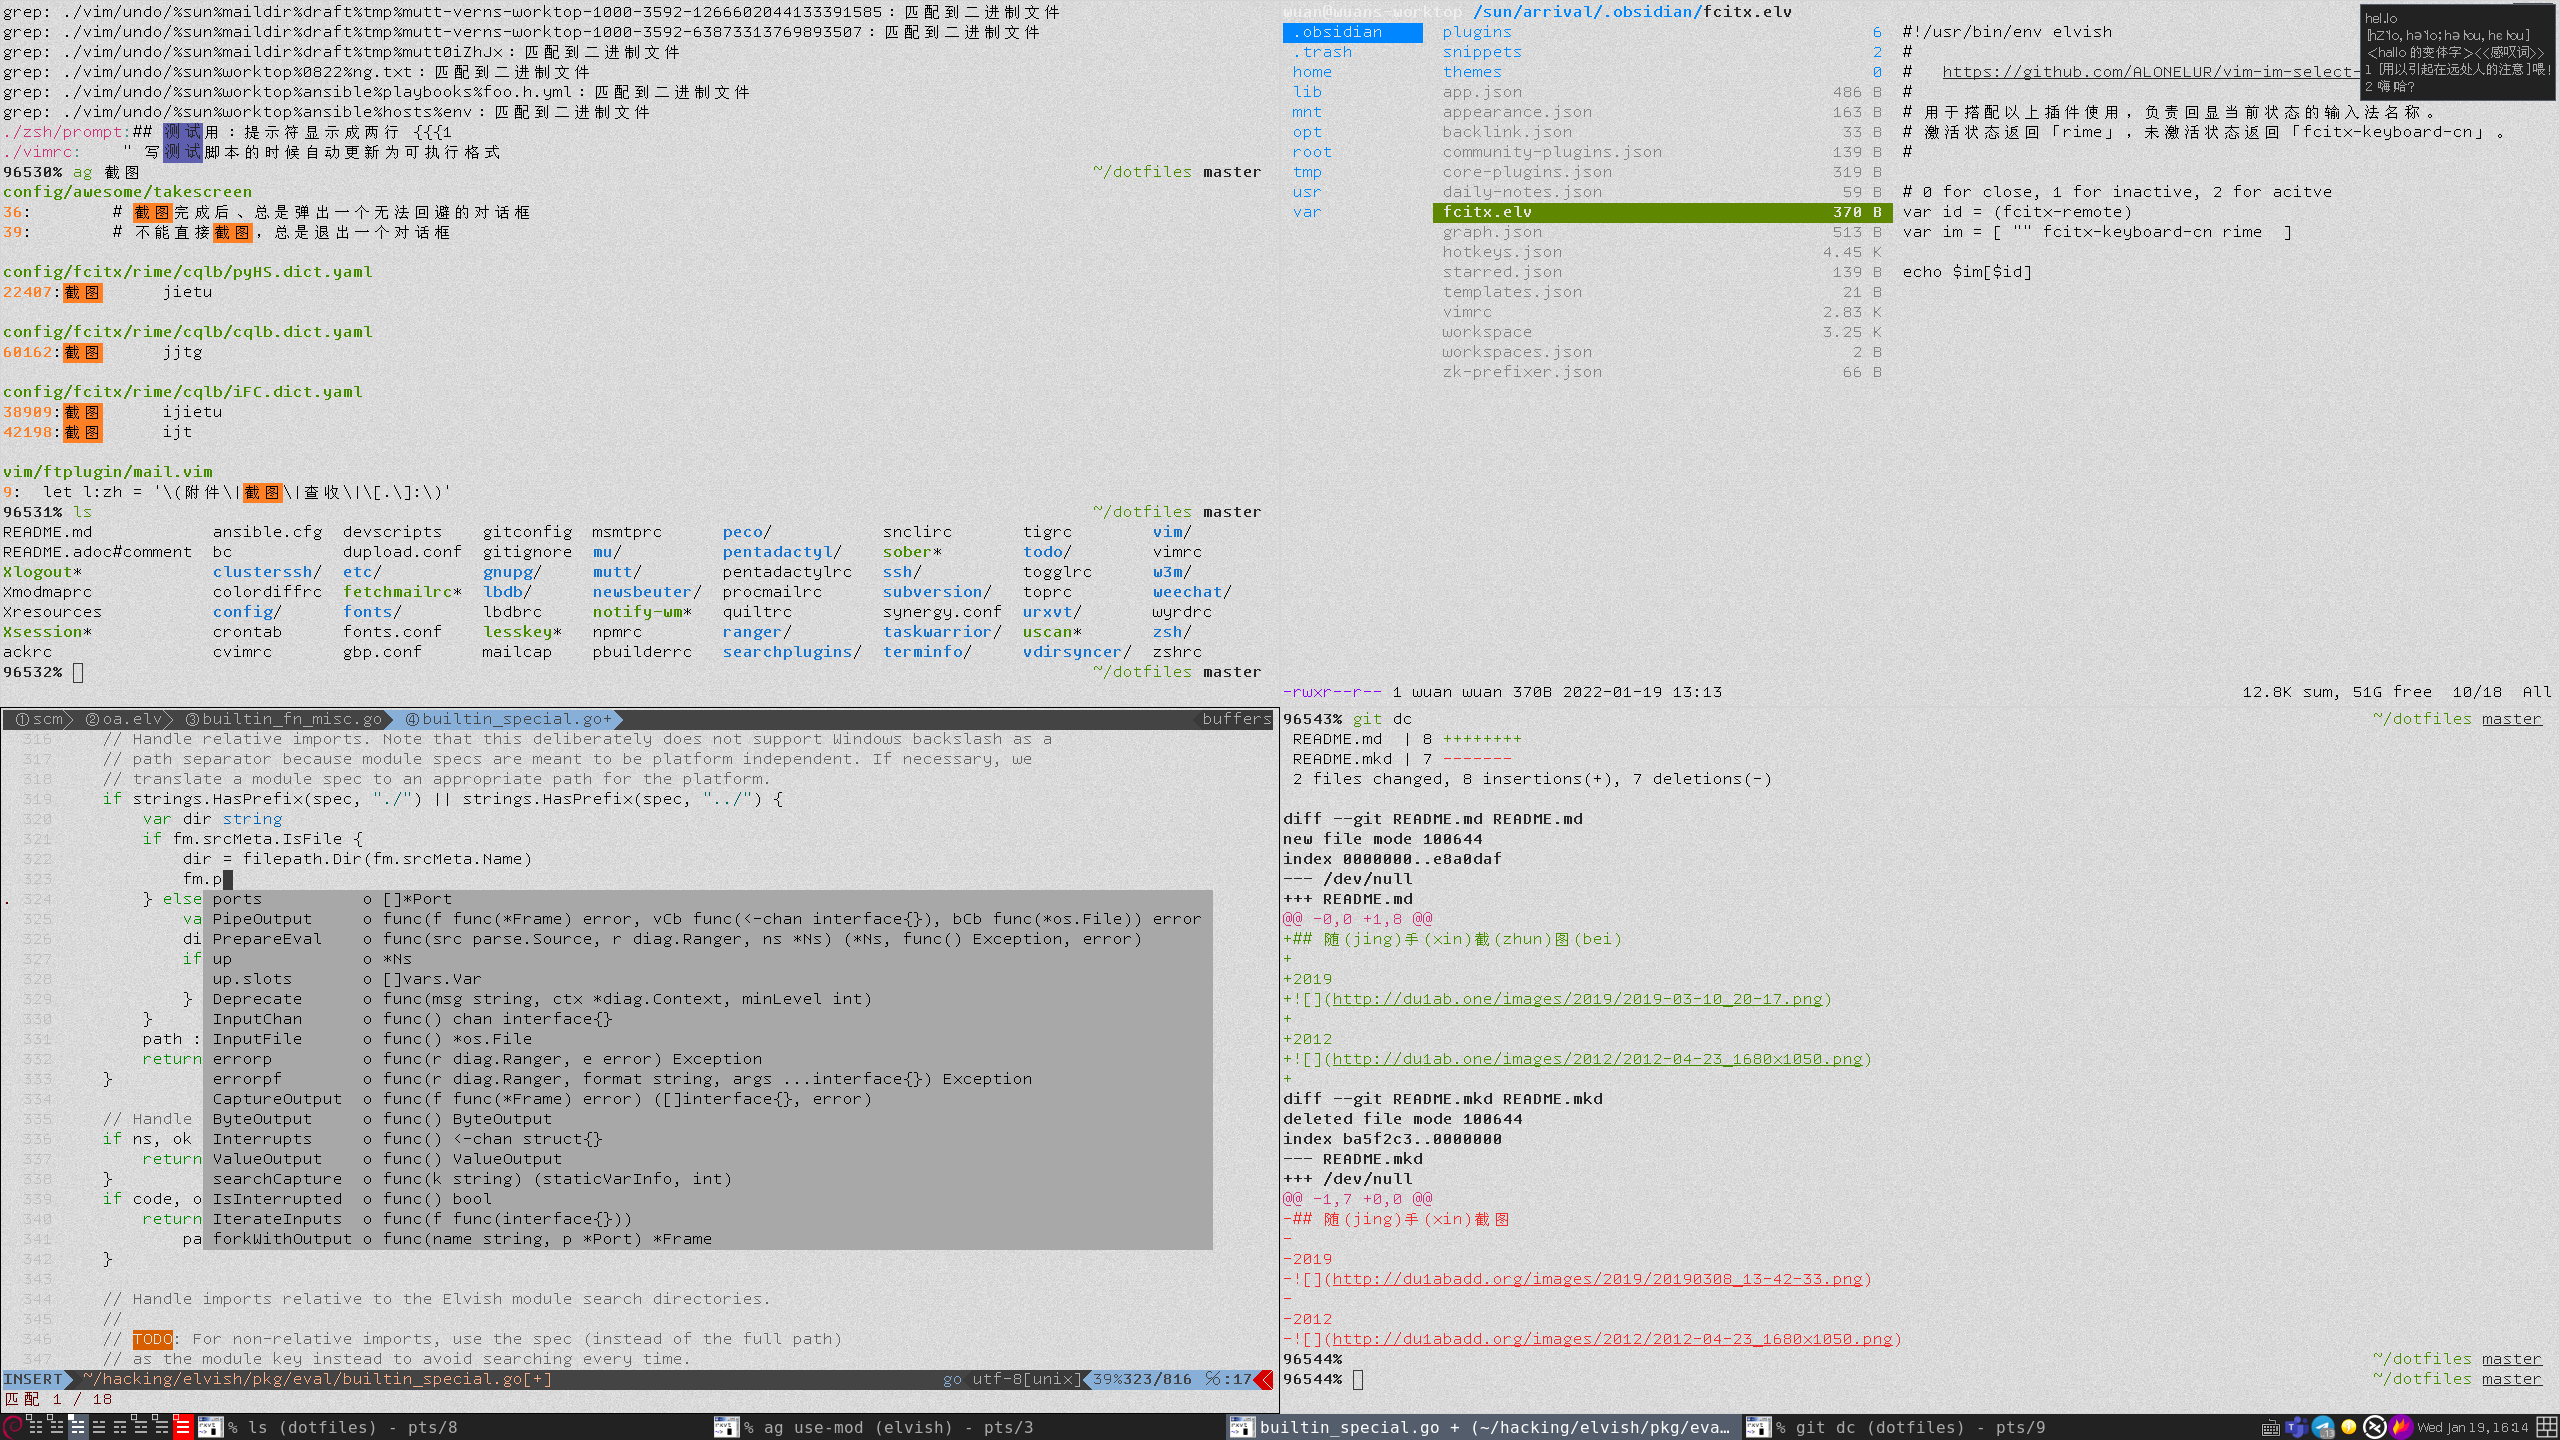Screen dimensions: 2560x1440
Task: Select the third highlighted workspace tag
Action: [78, 1427]
